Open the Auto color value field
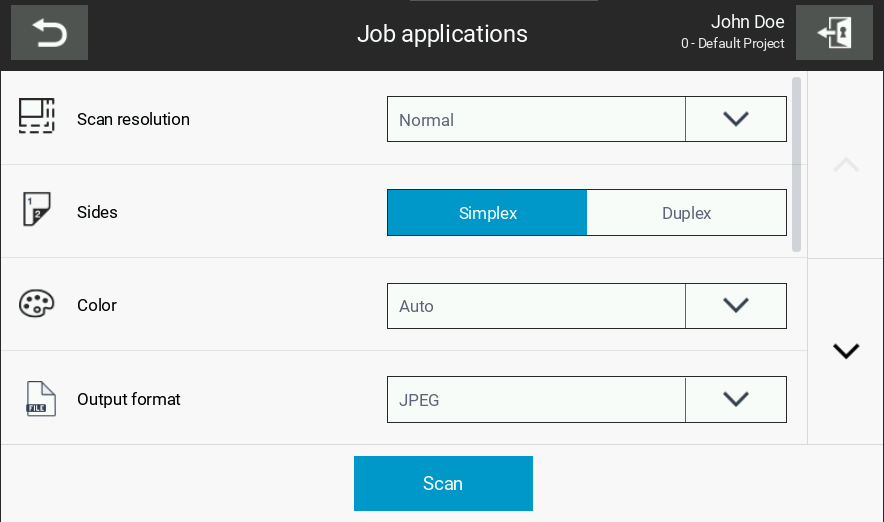 (x=536, y=306)
